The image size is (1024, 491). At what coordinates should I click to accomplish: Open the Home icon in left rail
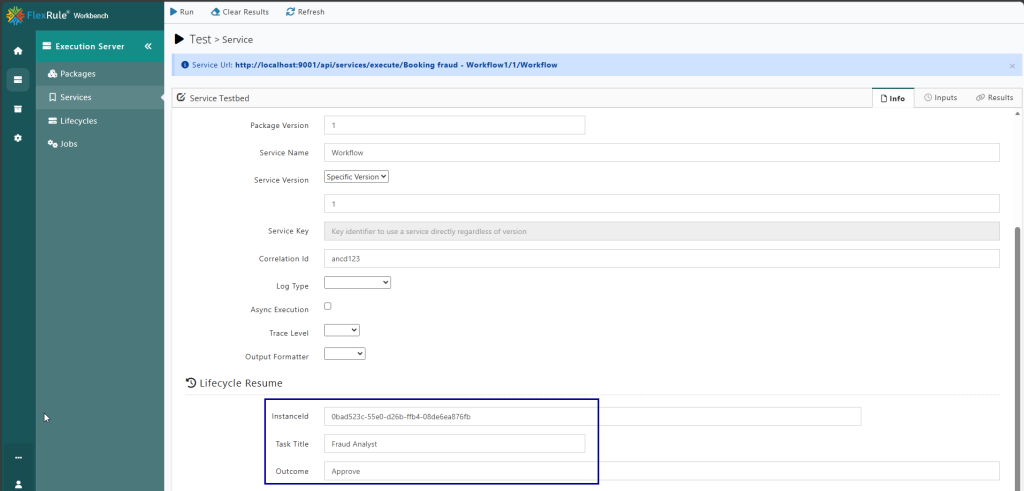pyautogui.click(x=18, y=51)
